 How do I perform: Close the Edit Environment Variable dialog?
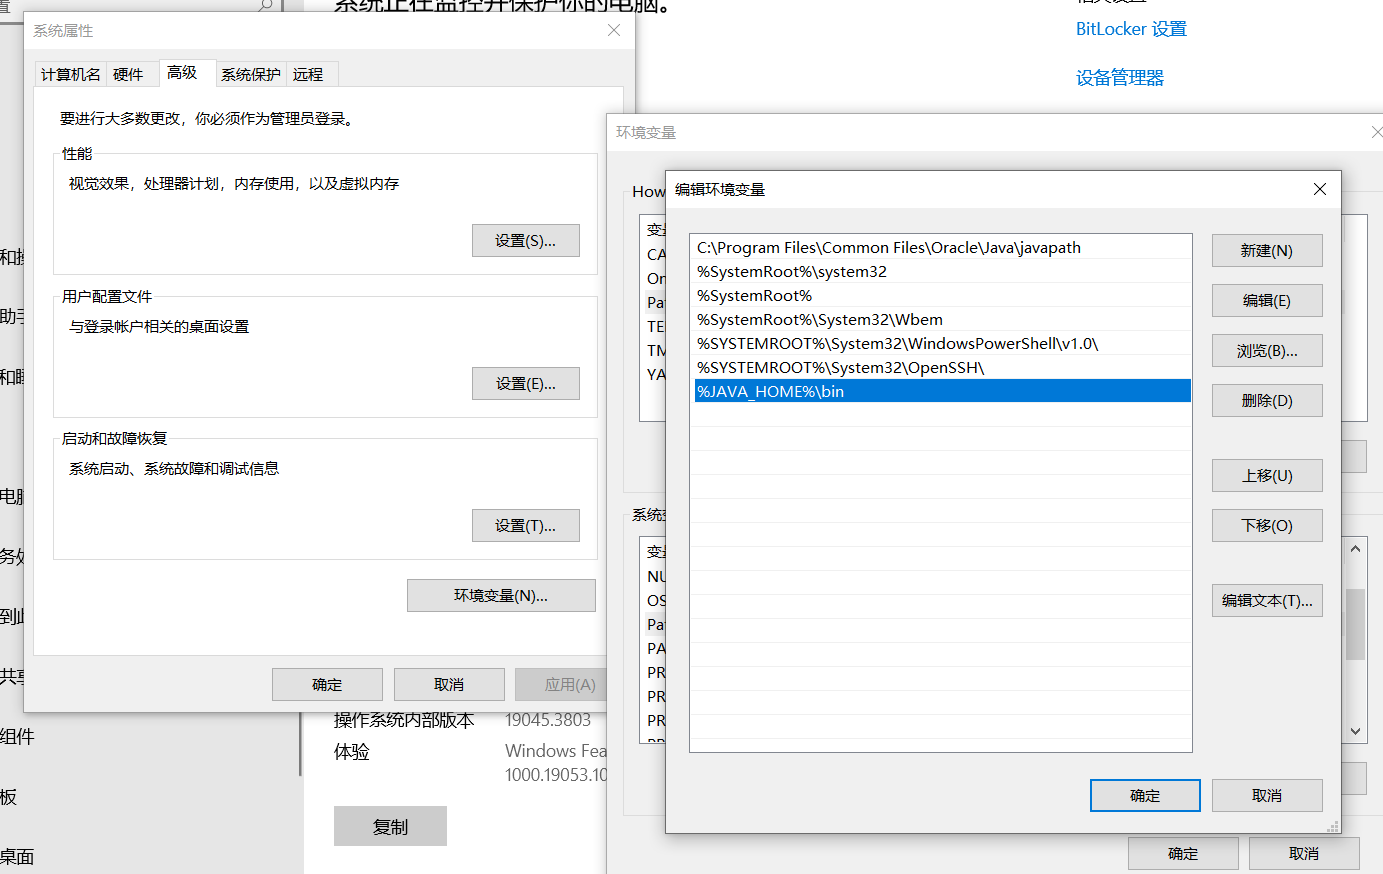pos(1319,189)
